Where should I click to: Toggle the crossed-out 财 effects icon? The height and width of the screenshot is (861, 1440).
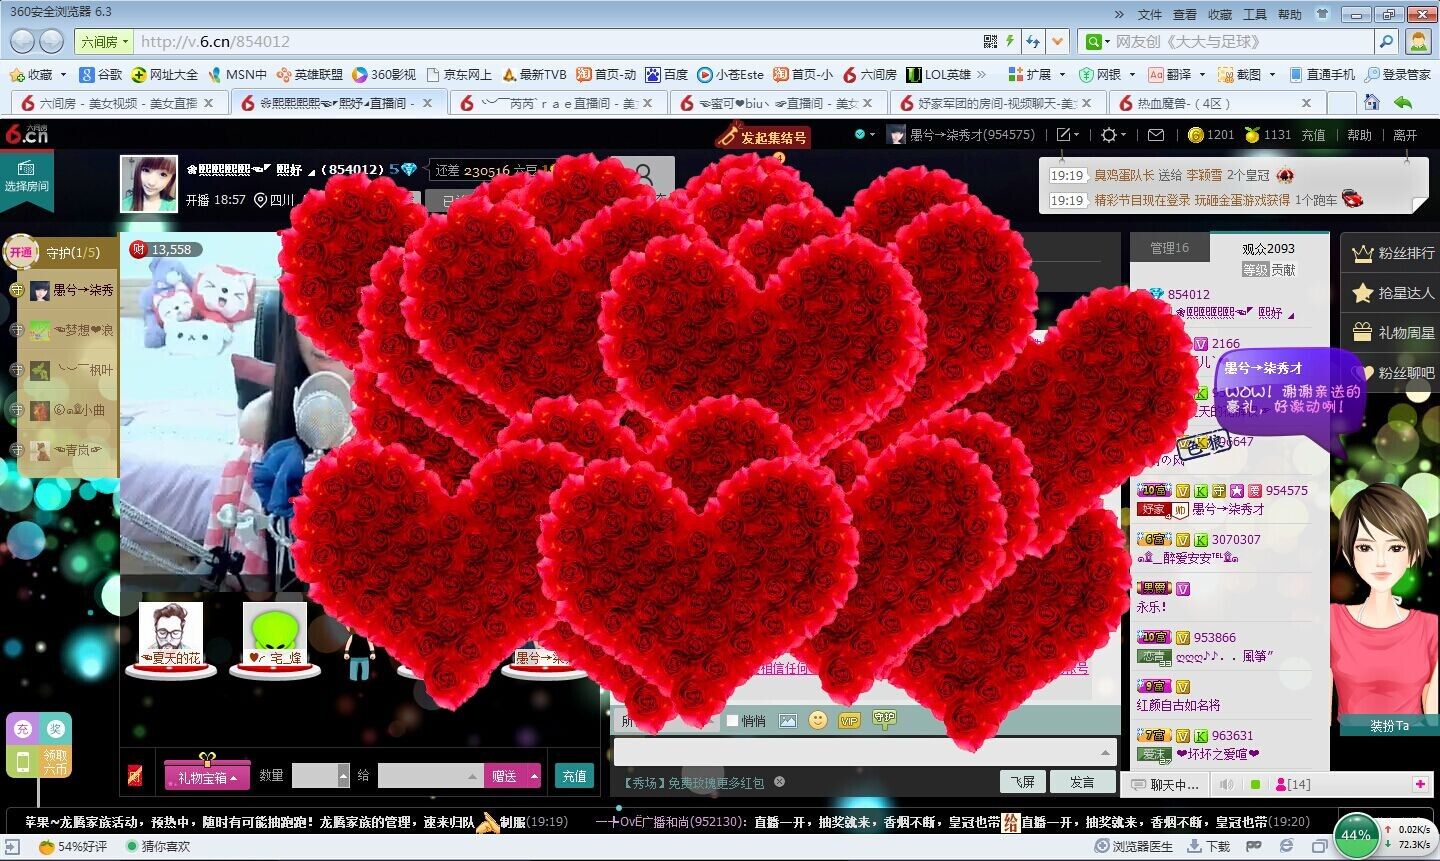tap(135, 775)
